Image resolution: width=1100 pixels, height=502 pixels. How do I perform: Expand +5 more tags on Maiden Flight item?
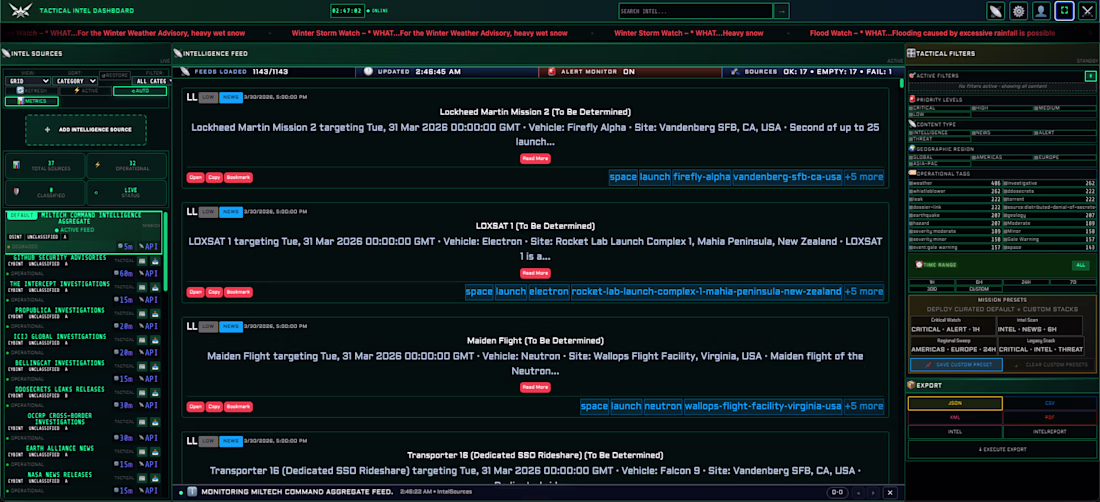point(864,405)
